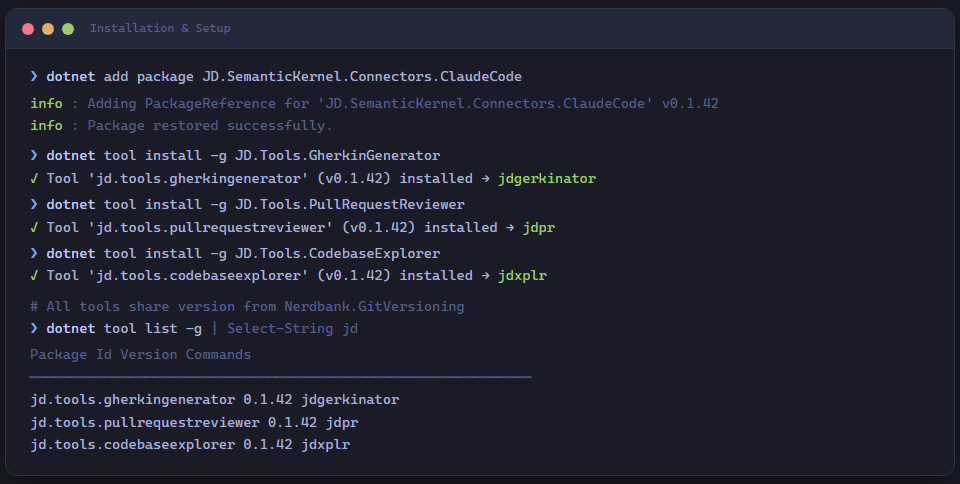Click the jd.tools.pullrequestreviewer 0.1.42 table row
Viewport: 960px width, 484px height.
(x=194, y=422)
